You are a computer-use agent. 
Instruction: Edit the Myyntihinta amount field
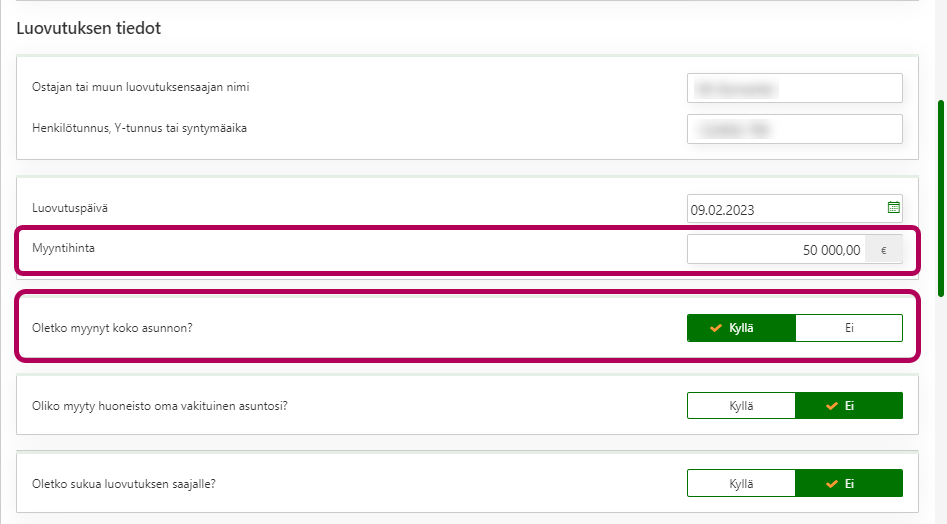click(x=776, y=250)
